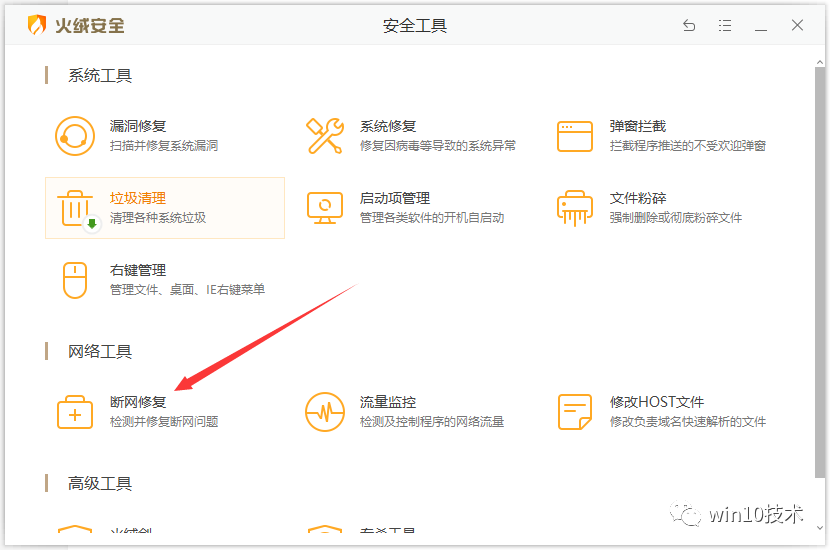The image size is (830, 550).
Task: Open the 启动项管理 monitor icon
Action: coord(325,208)
